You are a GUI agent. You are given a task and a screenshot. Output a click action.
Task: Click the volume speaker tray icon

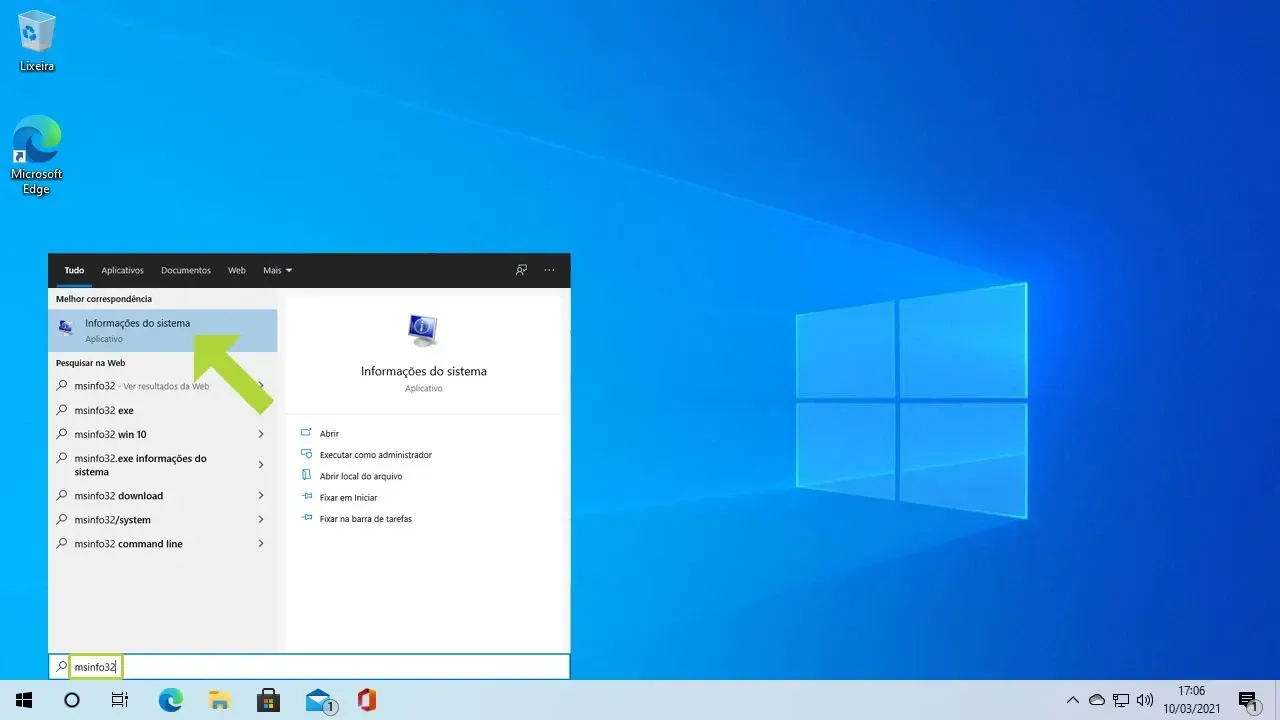point(1145,700)
